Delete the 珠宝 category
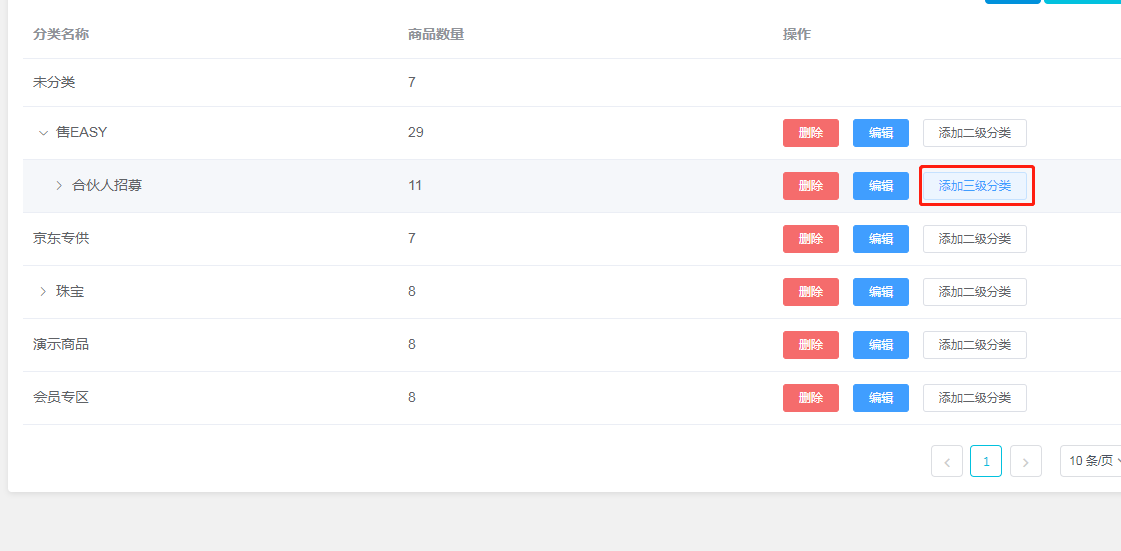This screenshot has height=551, width=1121. coord(811,292)
